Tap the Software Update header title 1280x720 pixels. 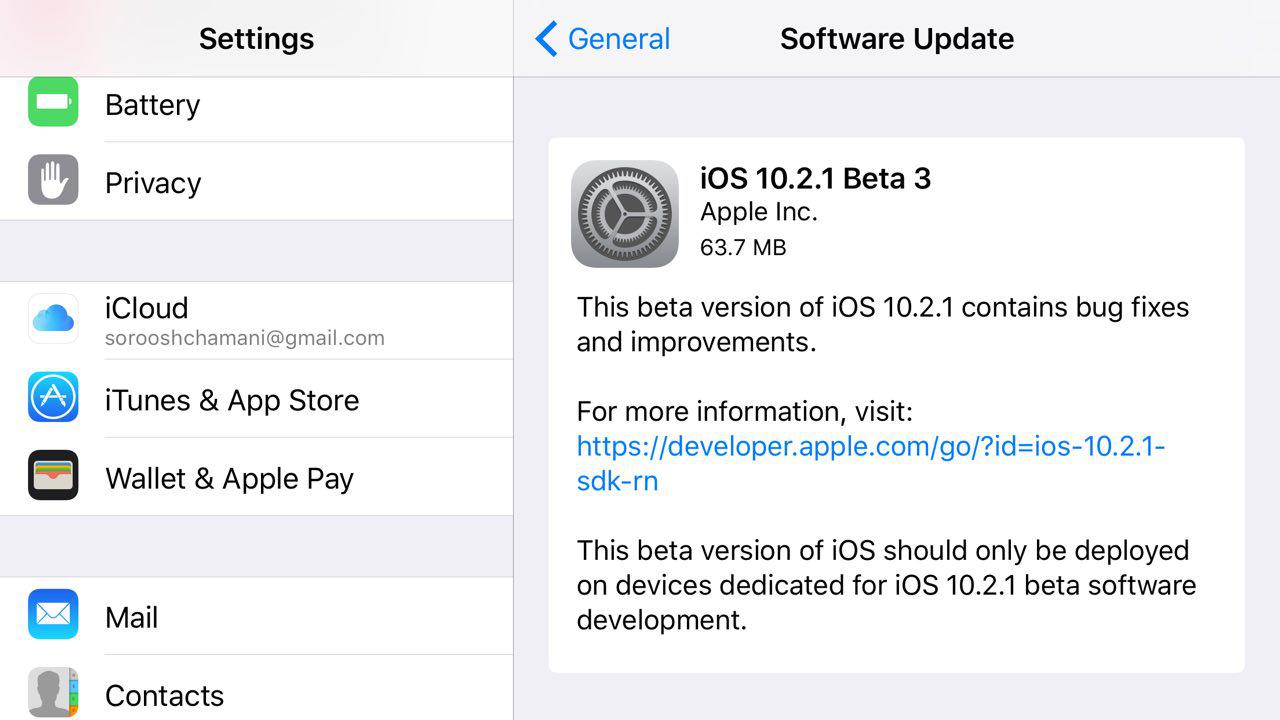point(897,39)
